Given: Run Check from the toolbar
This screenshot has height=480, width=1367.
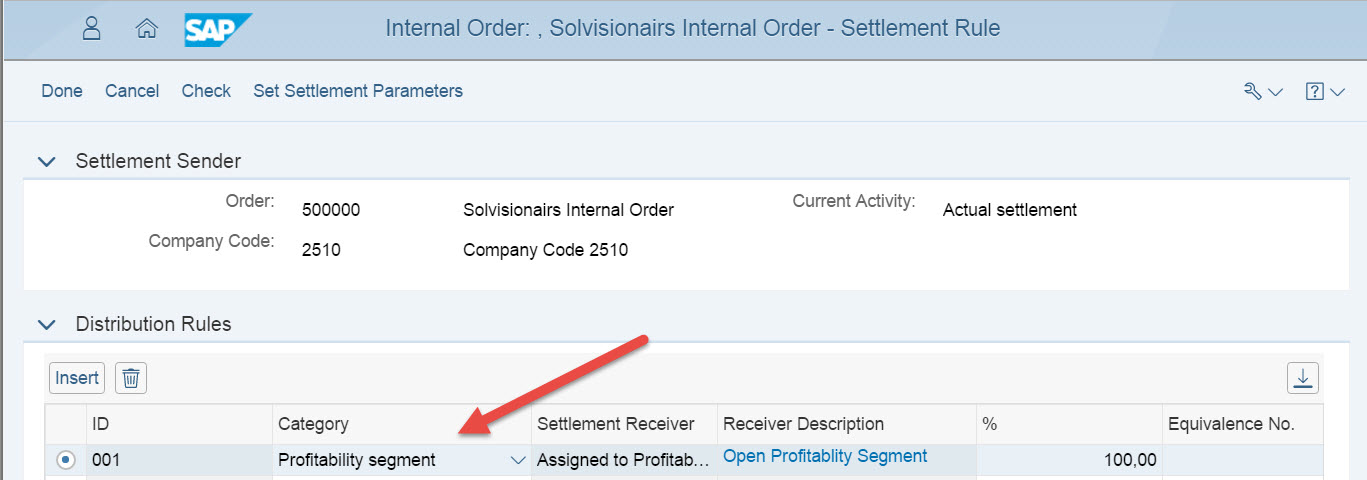Looking at the screenshot, I should (206, 91).
